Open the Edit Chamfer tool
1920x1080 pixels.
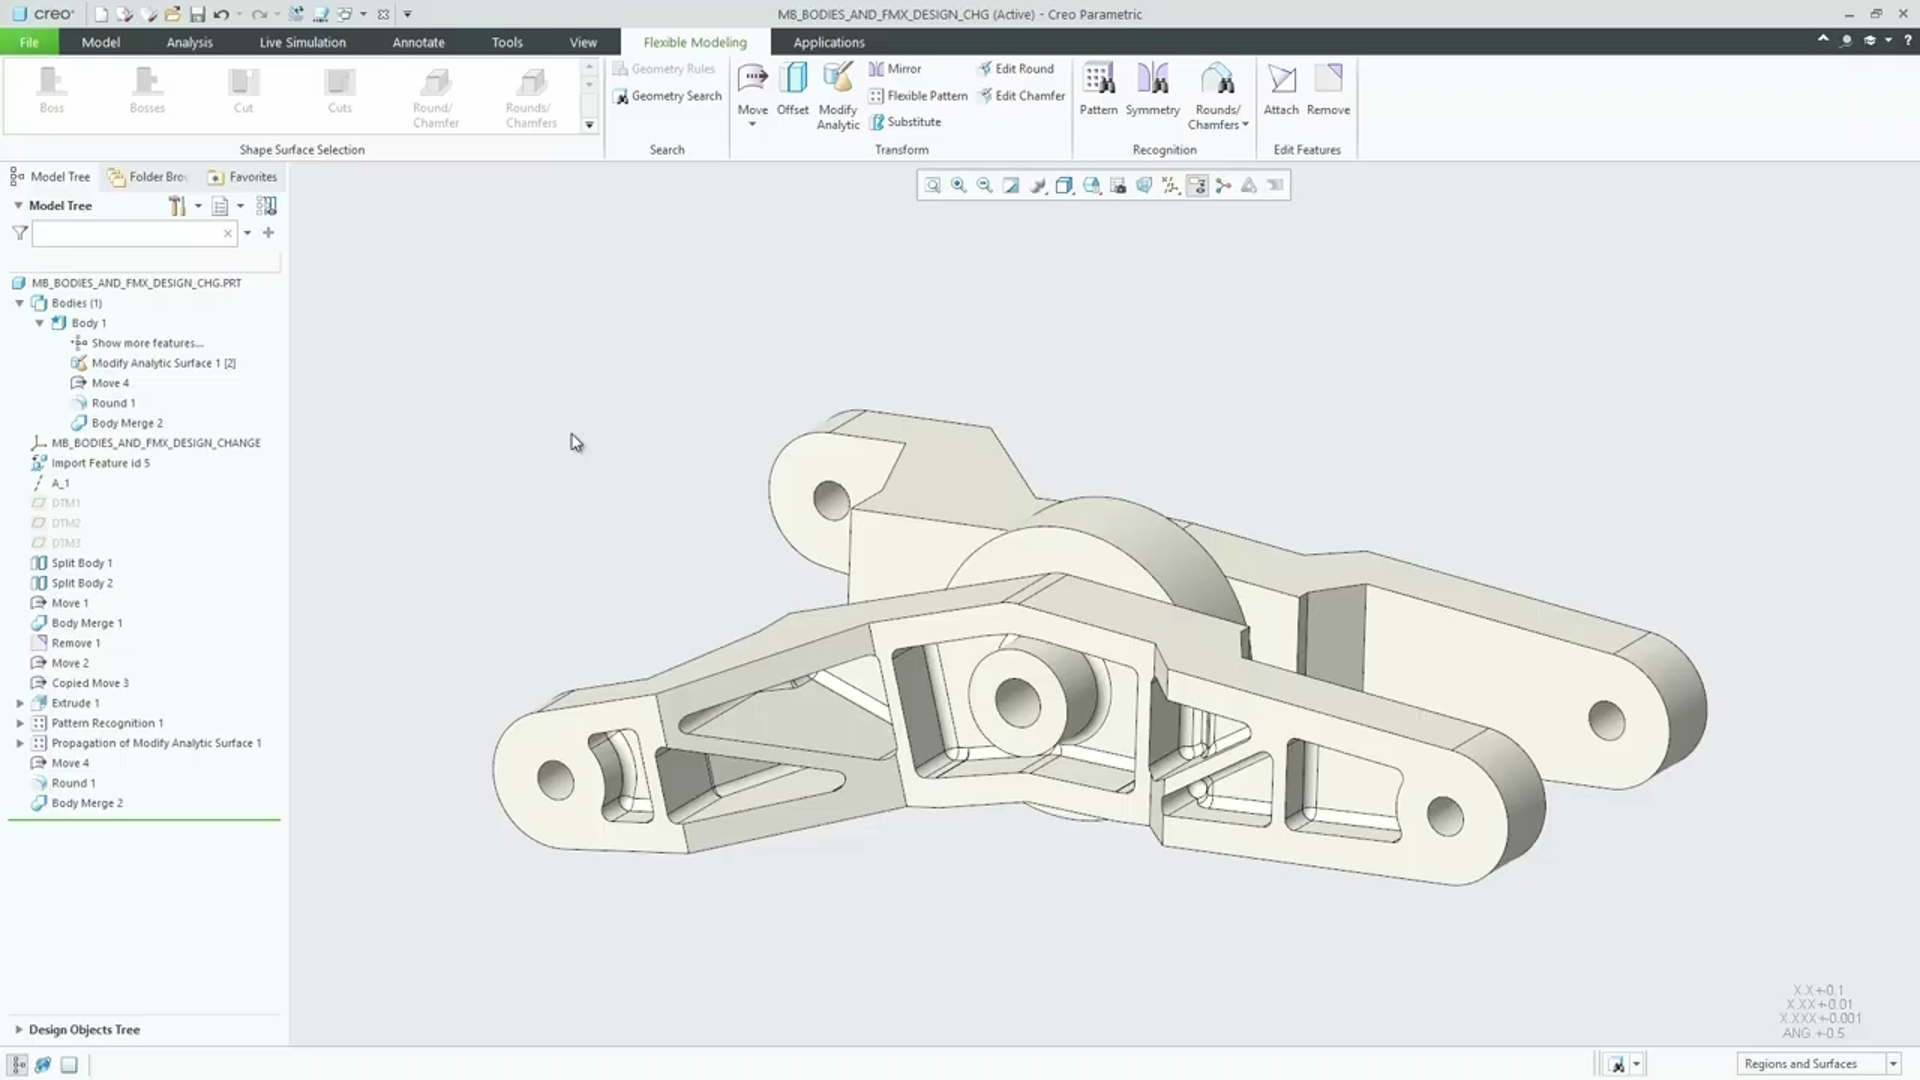[x=1021, y=96]
